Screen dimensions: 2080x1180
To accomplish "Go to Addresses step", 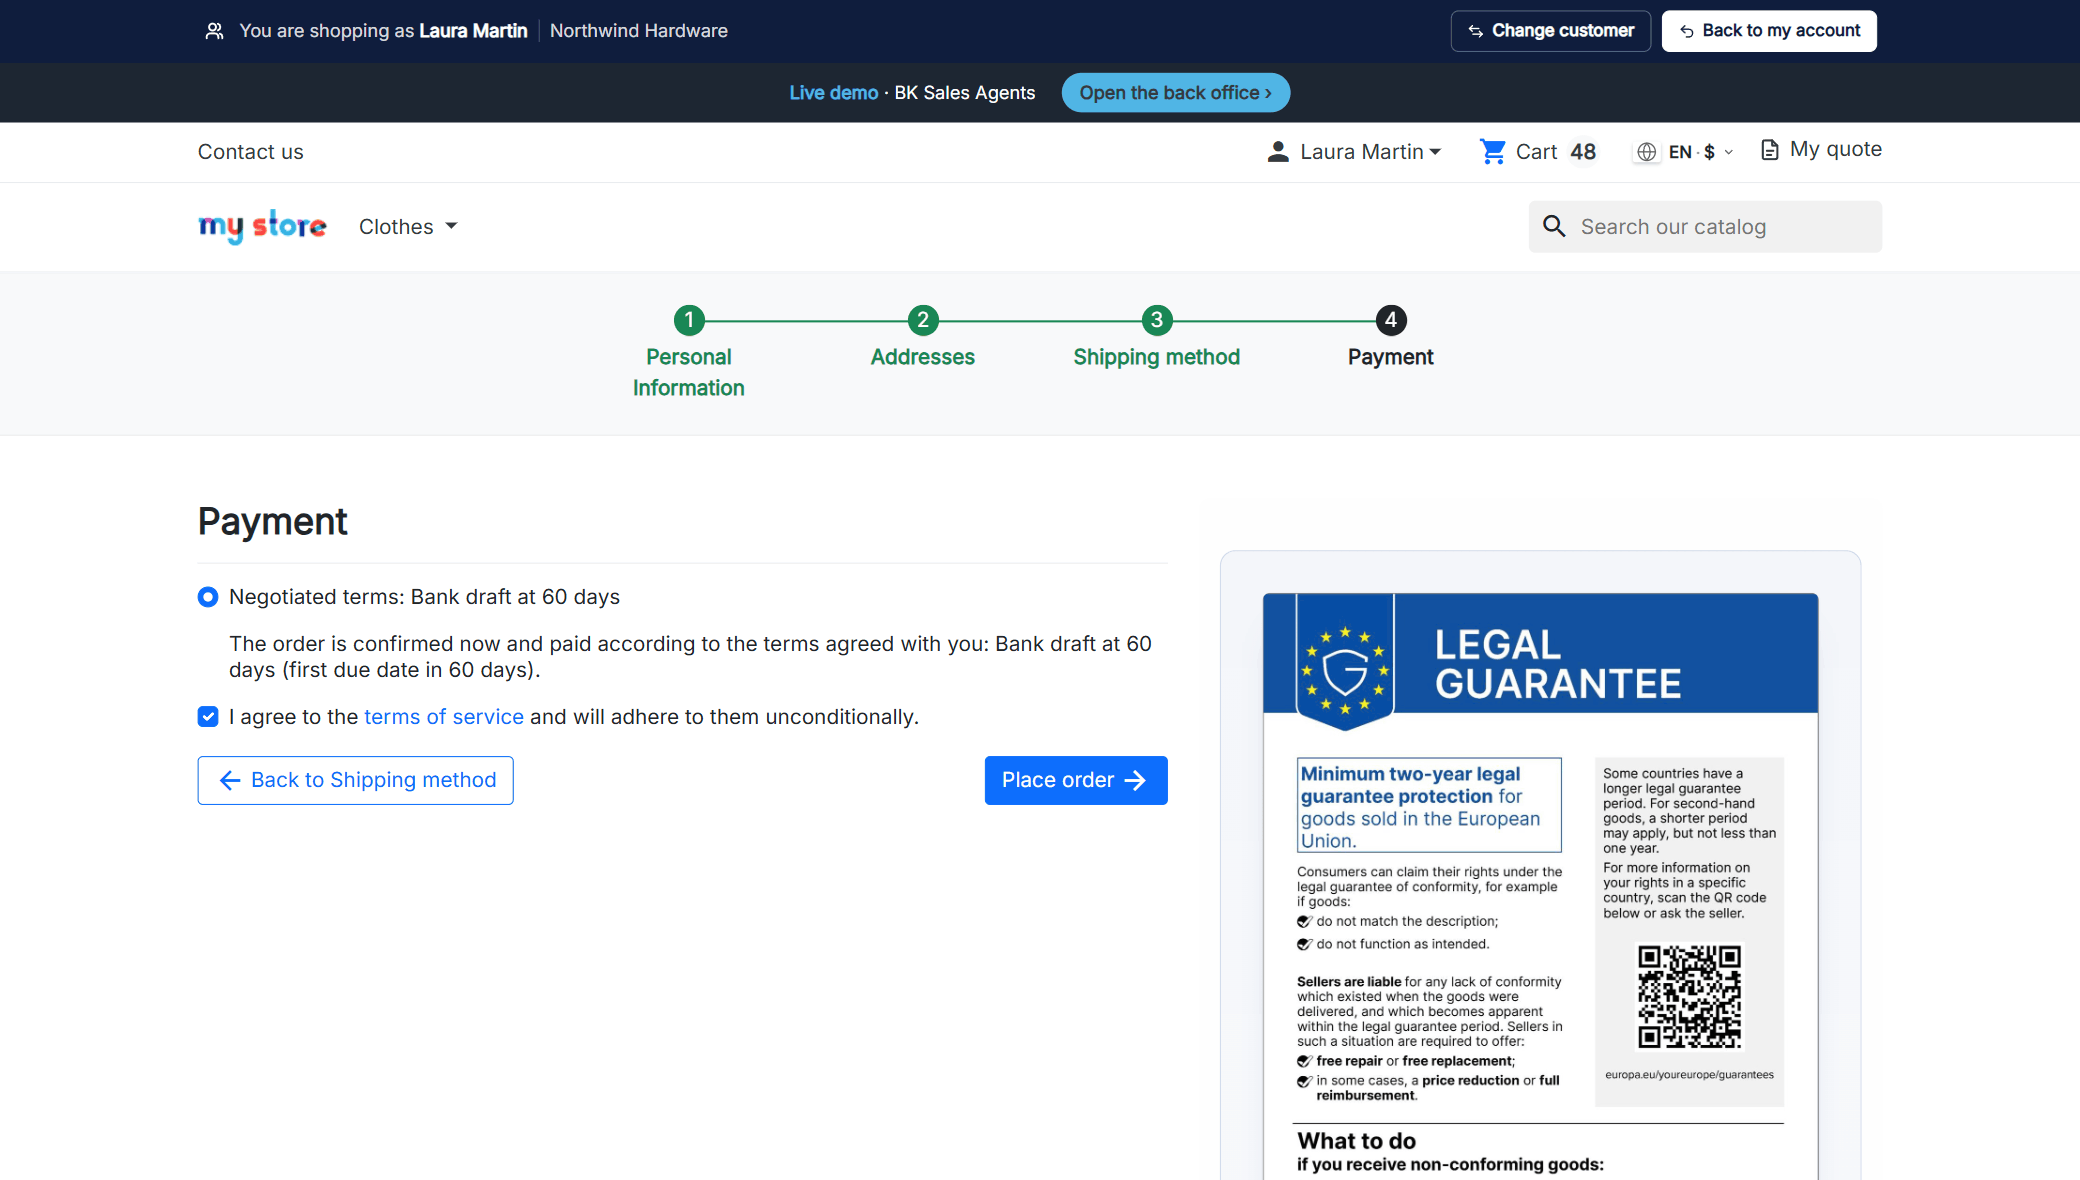I will pos(923,357).
